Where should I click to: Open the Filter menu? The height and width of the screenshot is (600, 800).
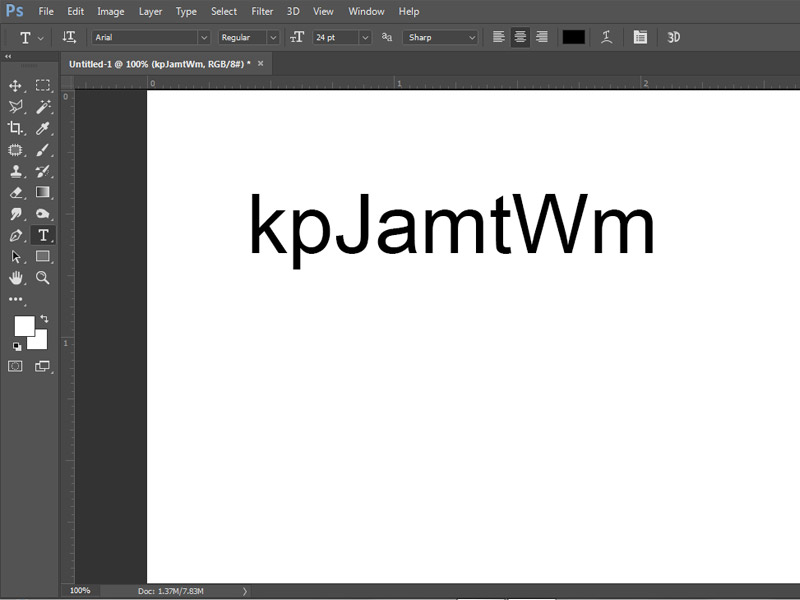click(262, 11)
